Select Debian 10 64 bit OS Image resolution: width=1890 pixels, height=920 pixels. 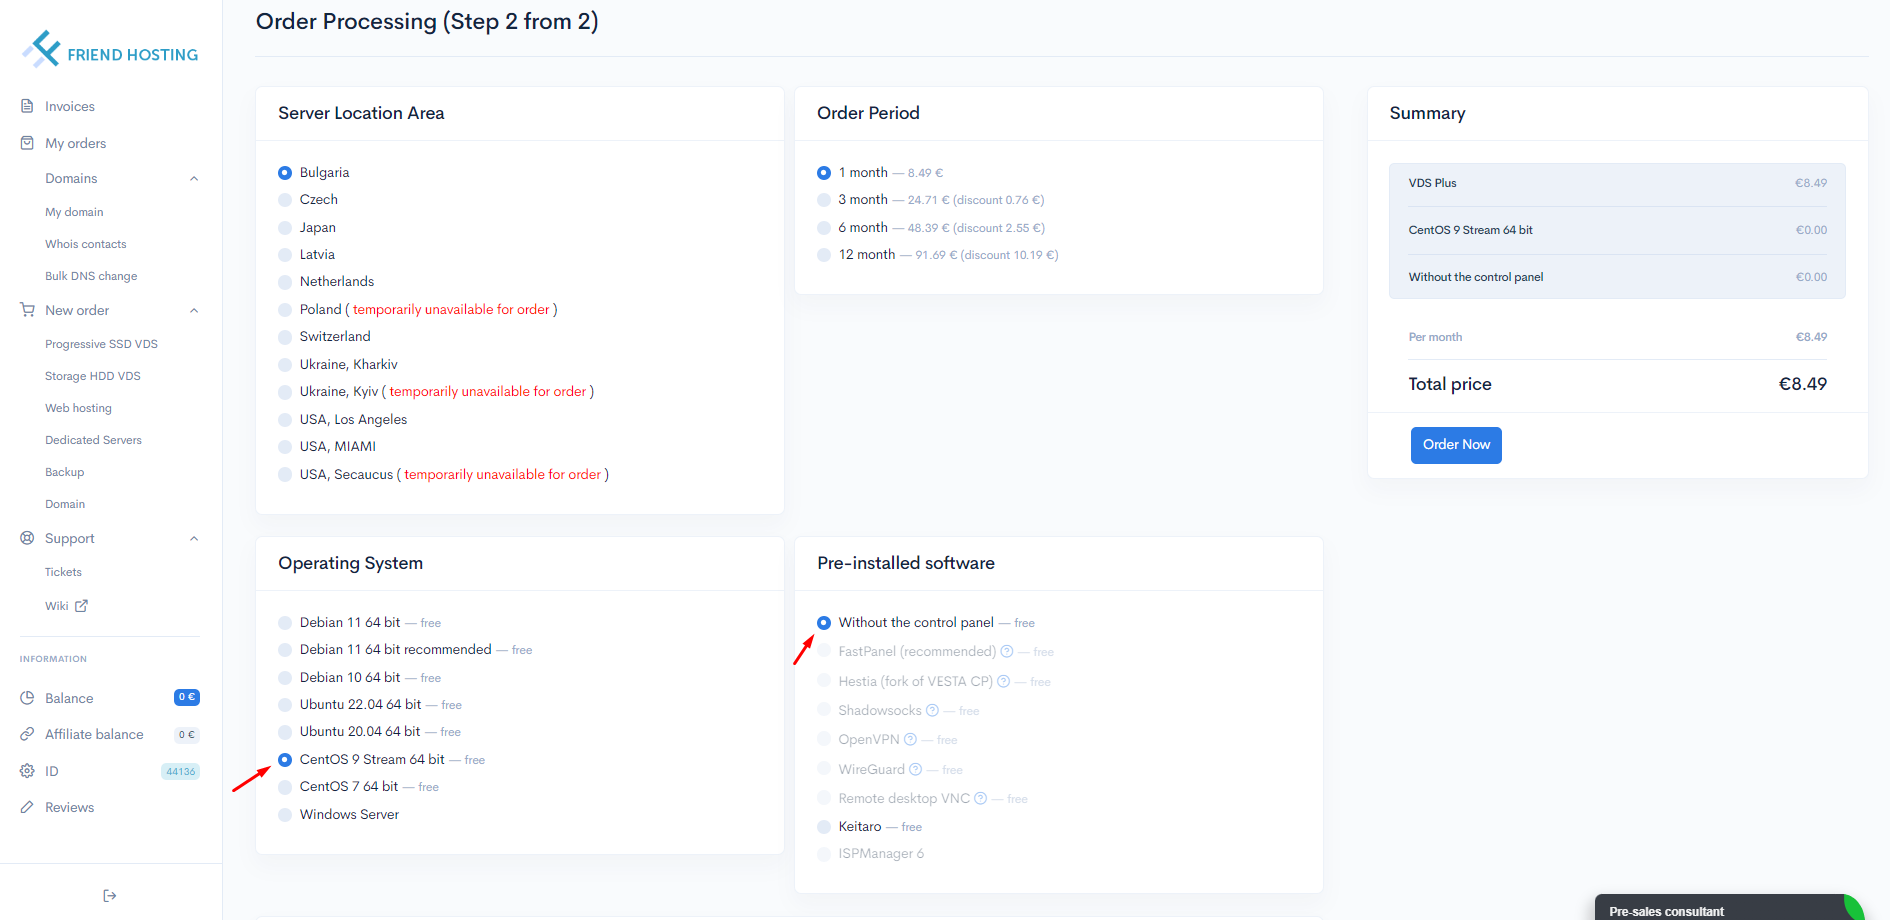tap(285, 678)
